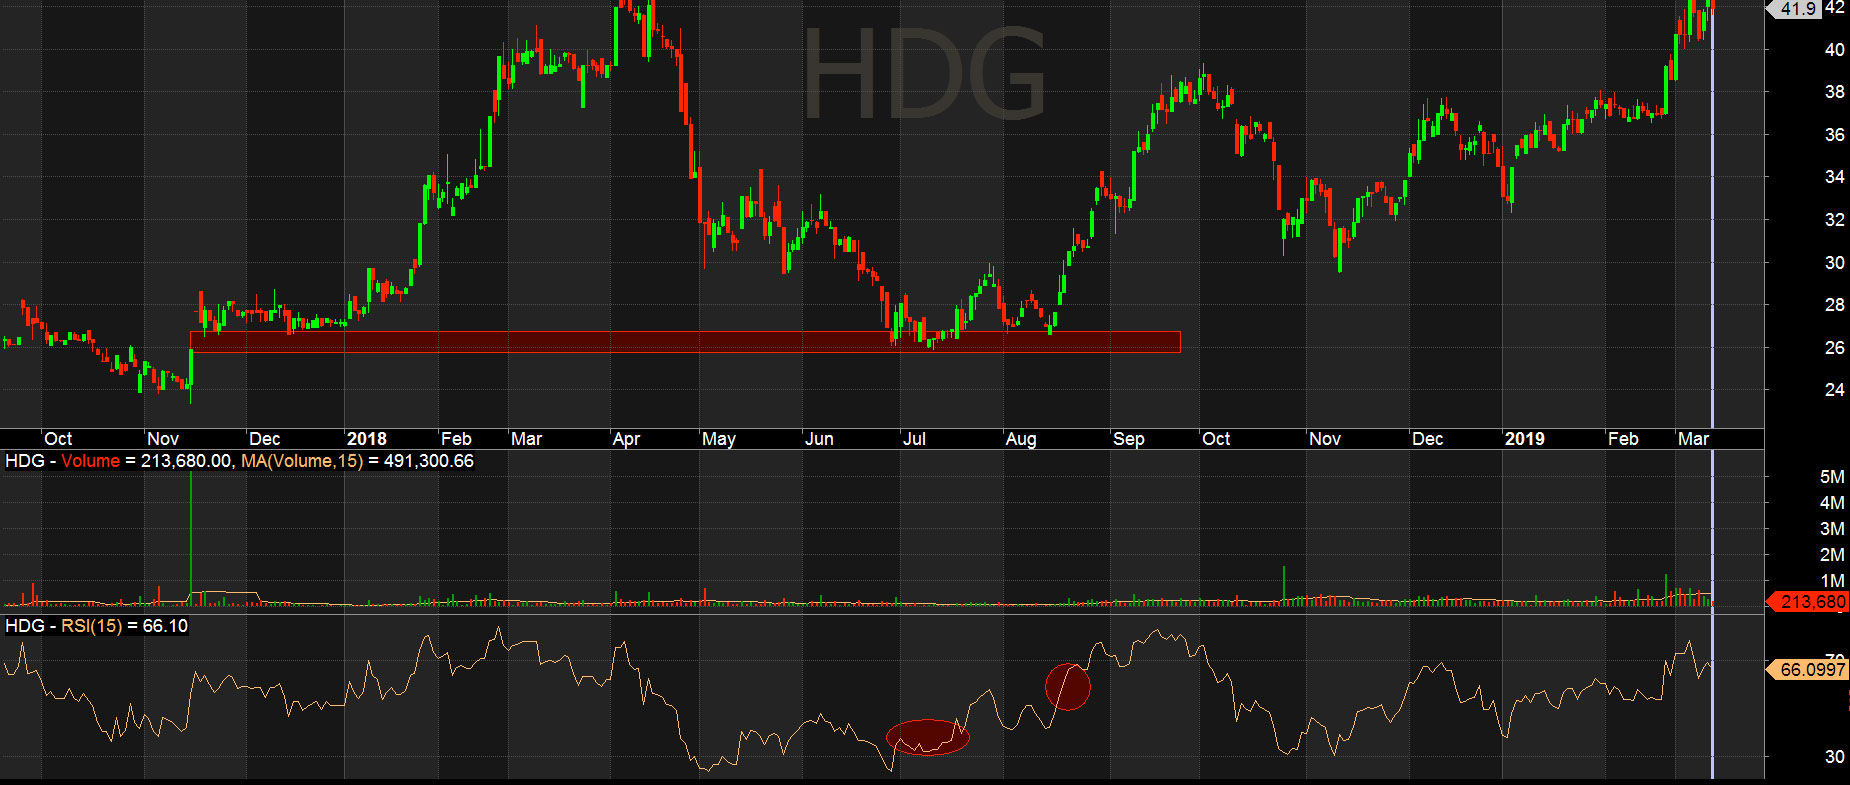Click the 66.0997 RSI value tag
This screenshot has width=1850, height=785.
(x=1812, y=669)
